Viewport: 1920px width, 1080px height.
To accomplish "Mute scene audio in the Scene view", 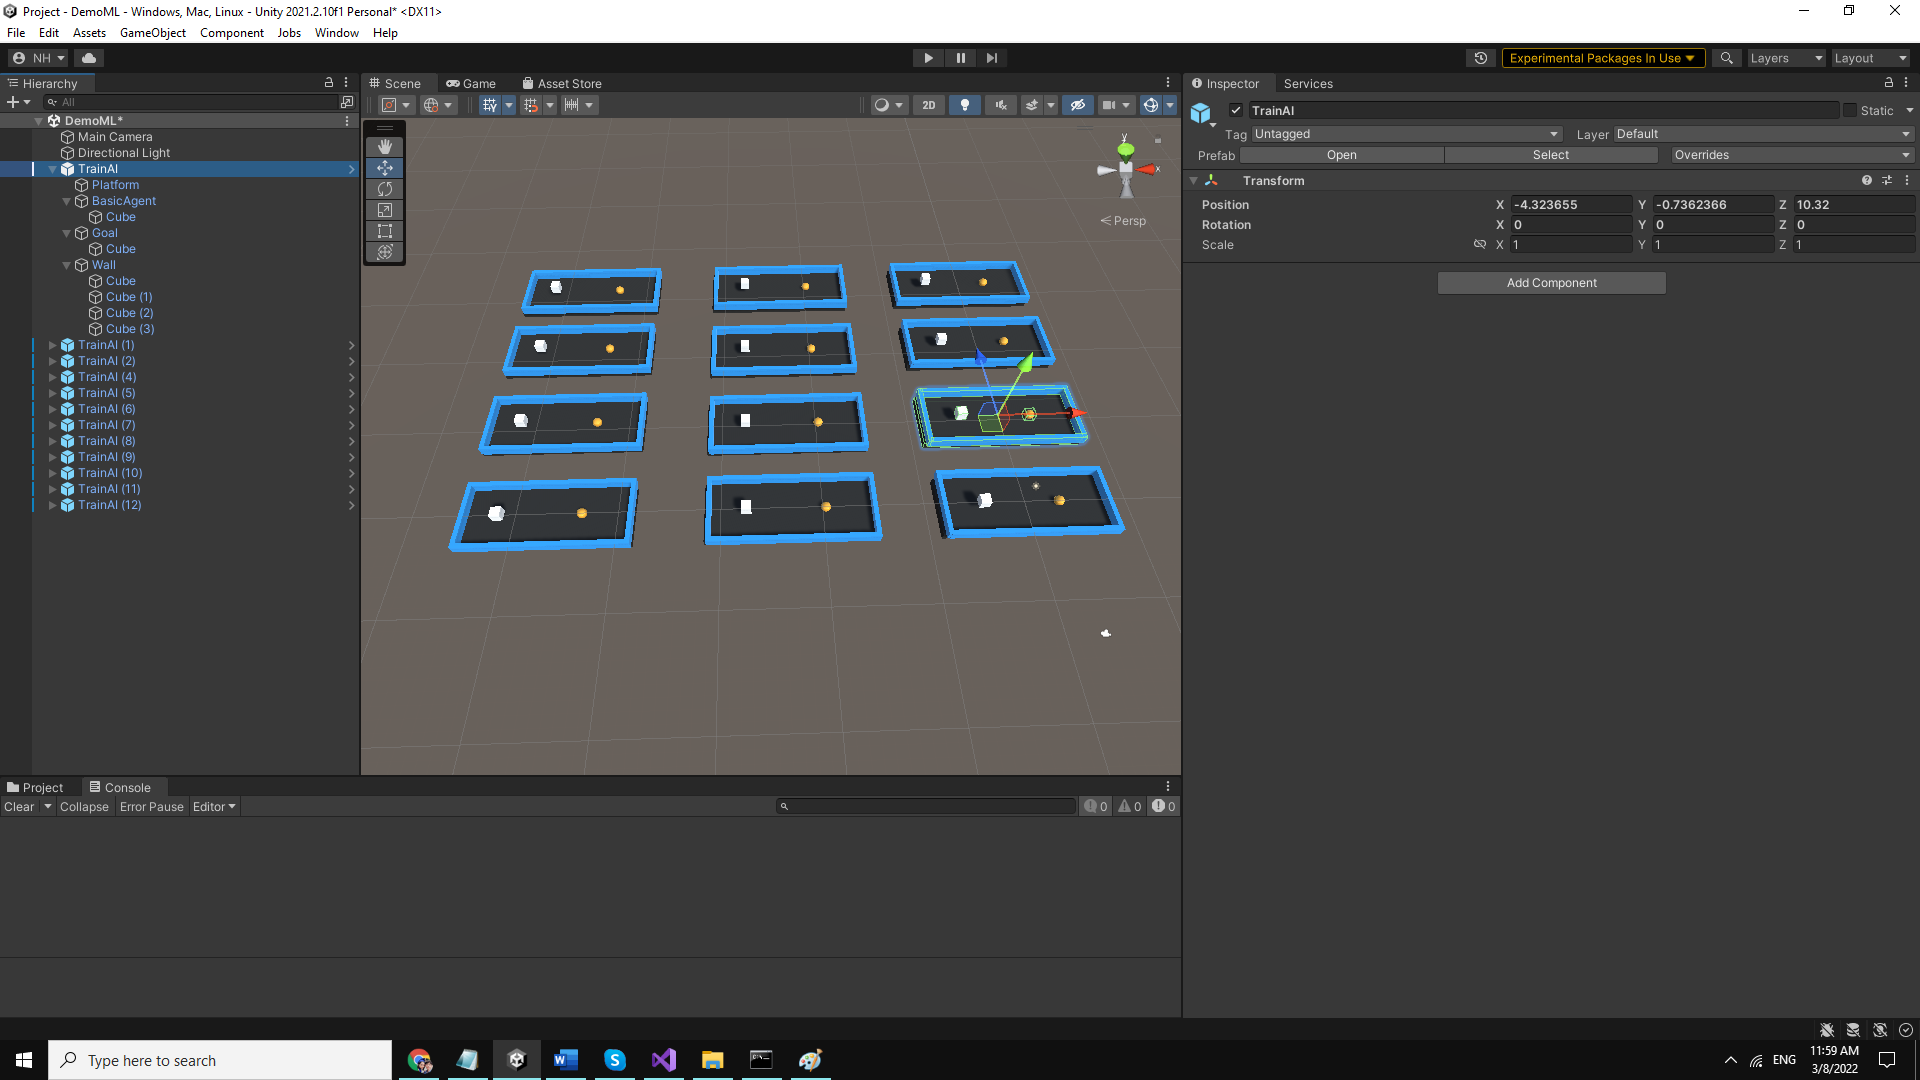I will [1000, 105].
